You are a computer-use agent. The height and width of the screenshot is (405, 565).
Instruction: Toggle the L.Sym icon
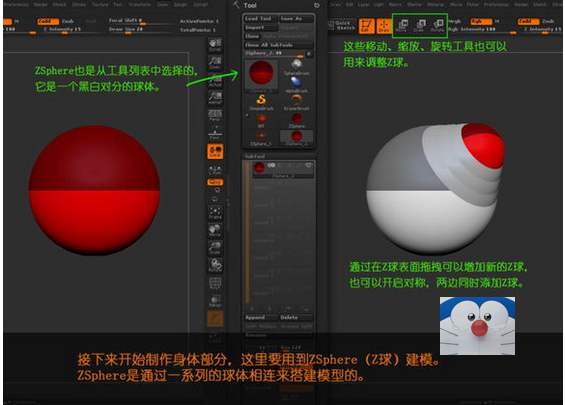pos(215,170)
